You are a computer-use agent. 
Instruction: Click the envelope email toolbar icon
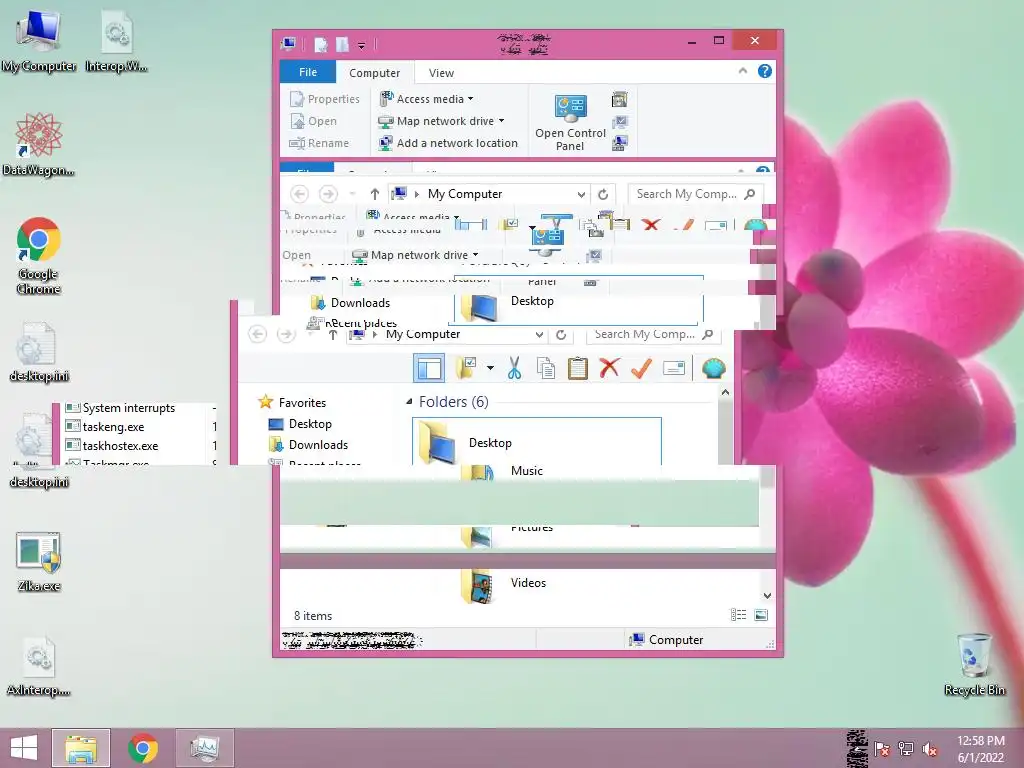673,368
